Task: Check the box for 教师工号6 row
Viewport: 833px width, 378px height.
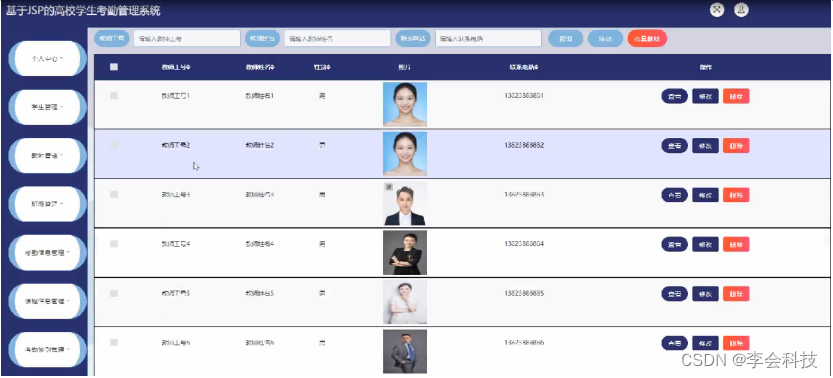Action: (x=114, y=342)
